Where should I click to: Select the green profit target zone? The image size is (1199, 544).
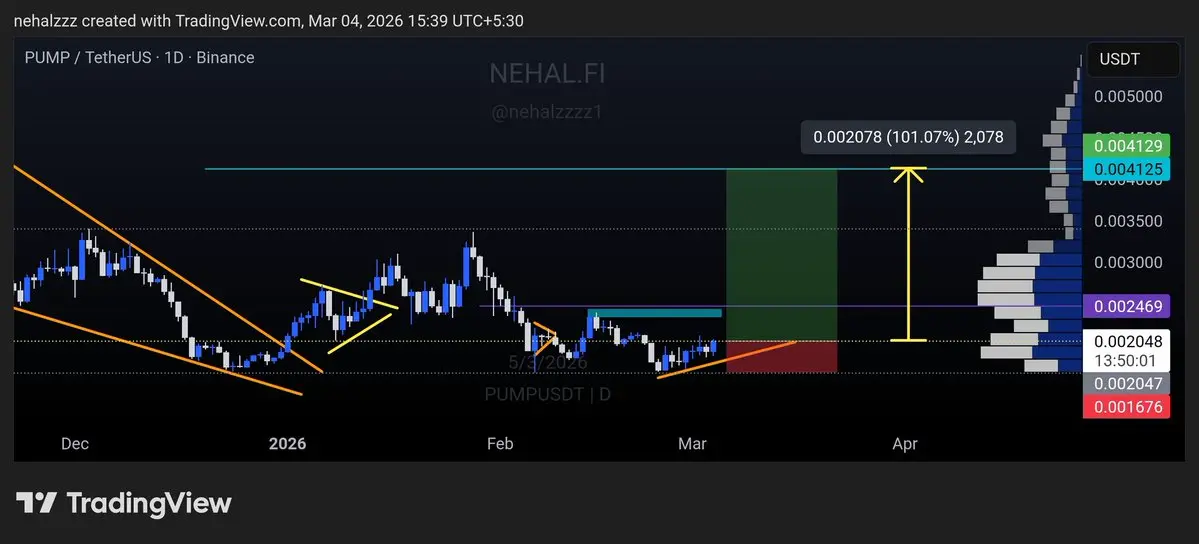coord(781,255)
